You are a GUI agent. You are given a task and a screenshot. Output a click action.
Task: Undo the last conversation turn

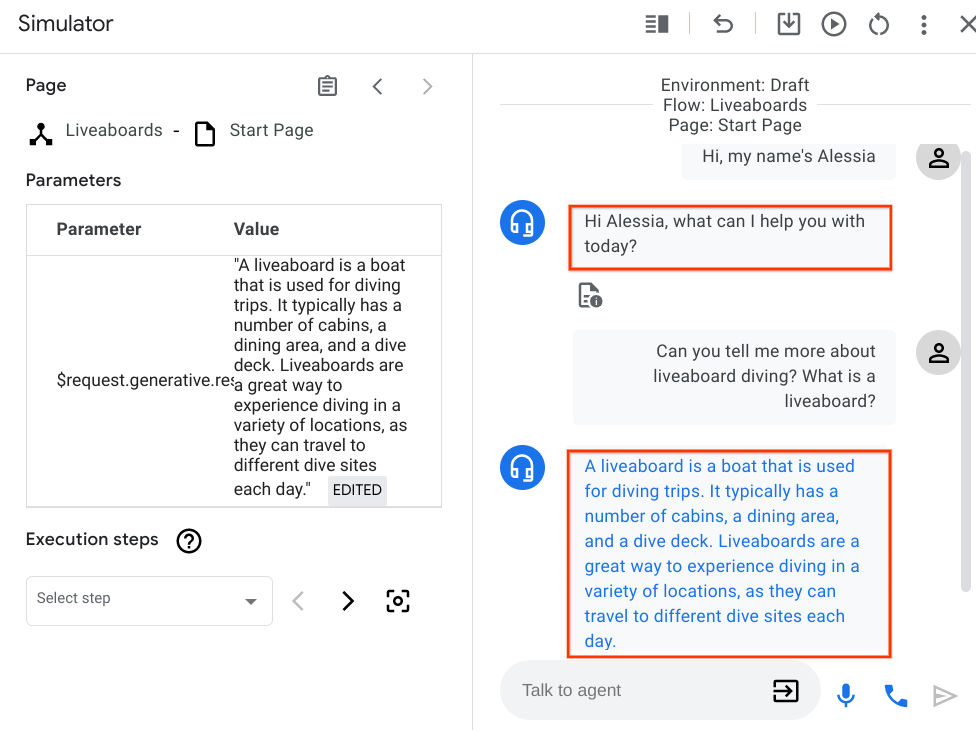[723, 24]
